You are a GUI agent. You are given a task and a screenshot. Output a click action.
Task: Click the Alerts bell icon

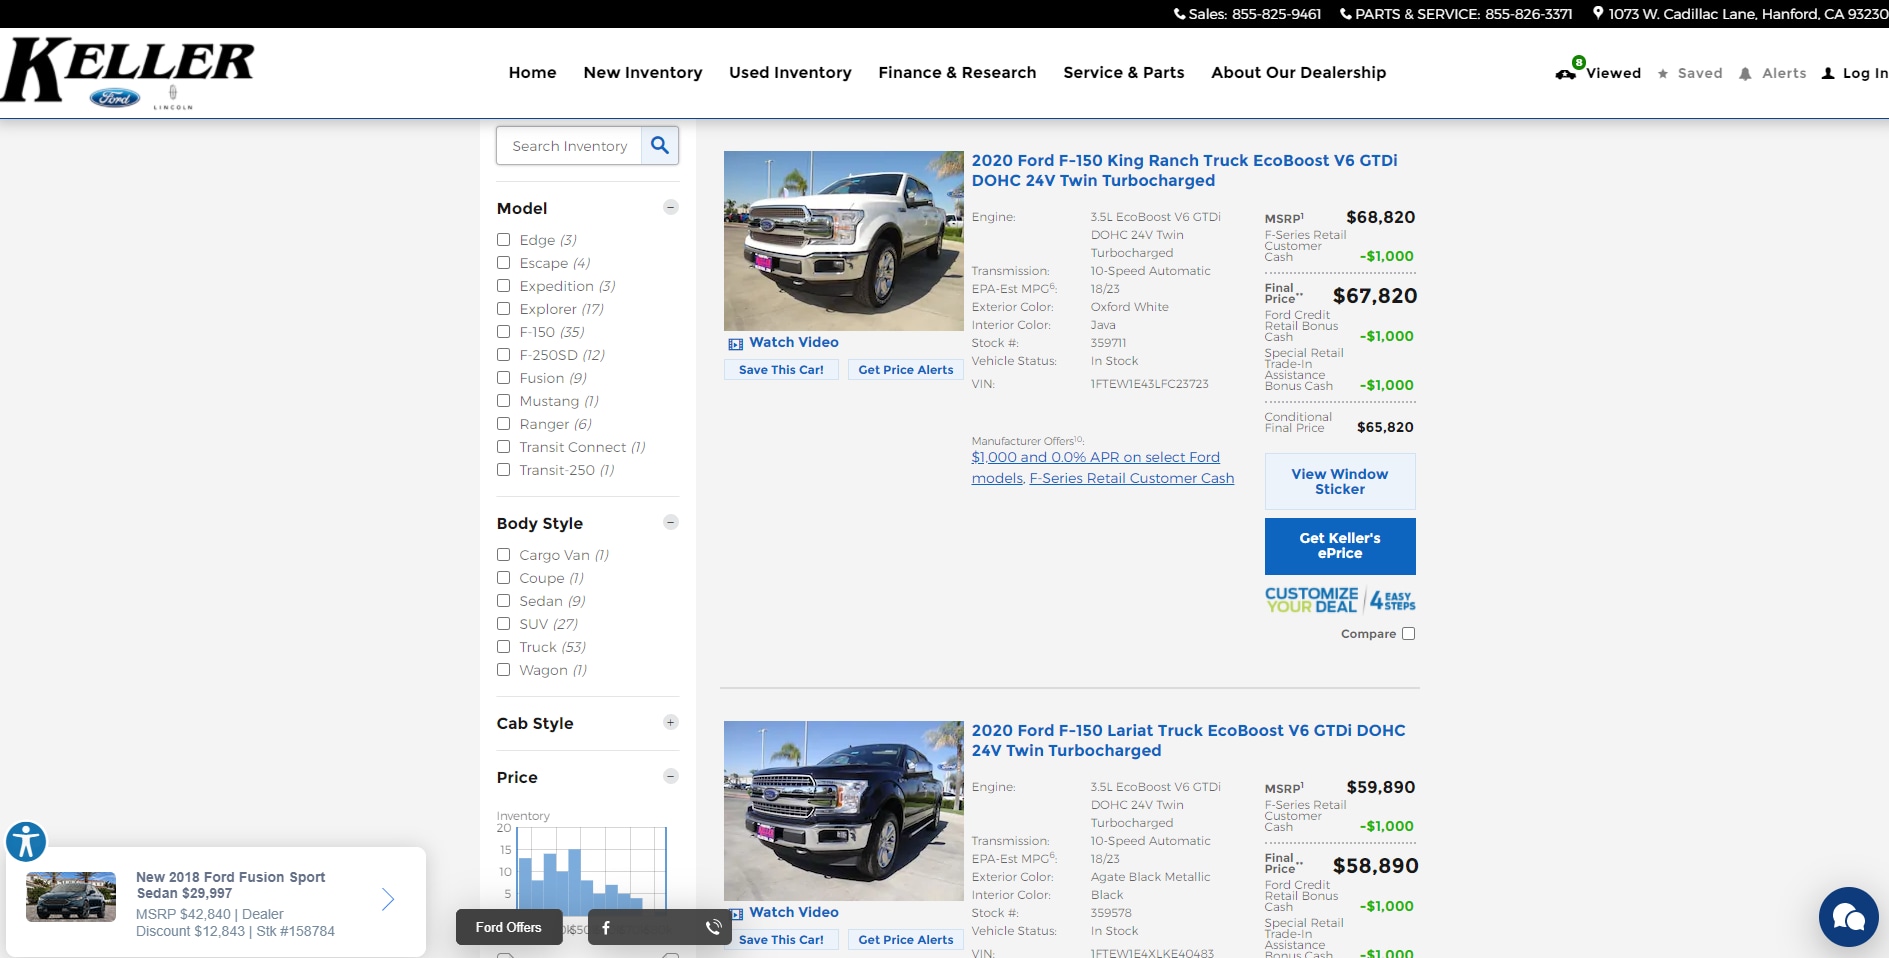(1745, 74)
